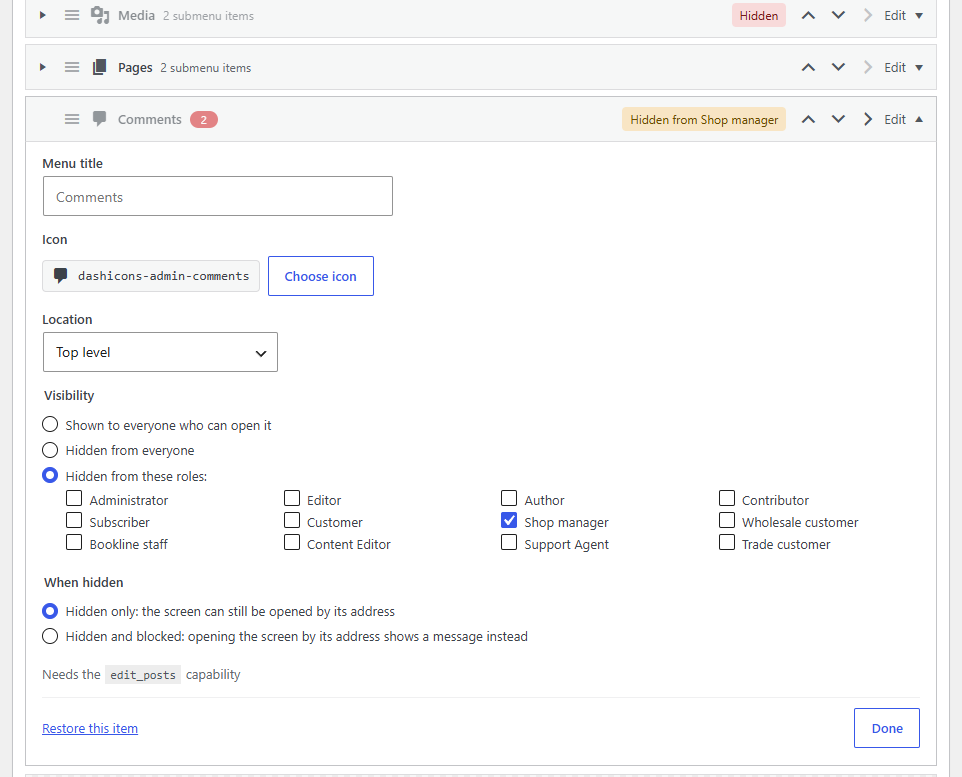Check the Editor role checkbox
The height and width of the screenshot is (777, 962).
pos(292,498)
